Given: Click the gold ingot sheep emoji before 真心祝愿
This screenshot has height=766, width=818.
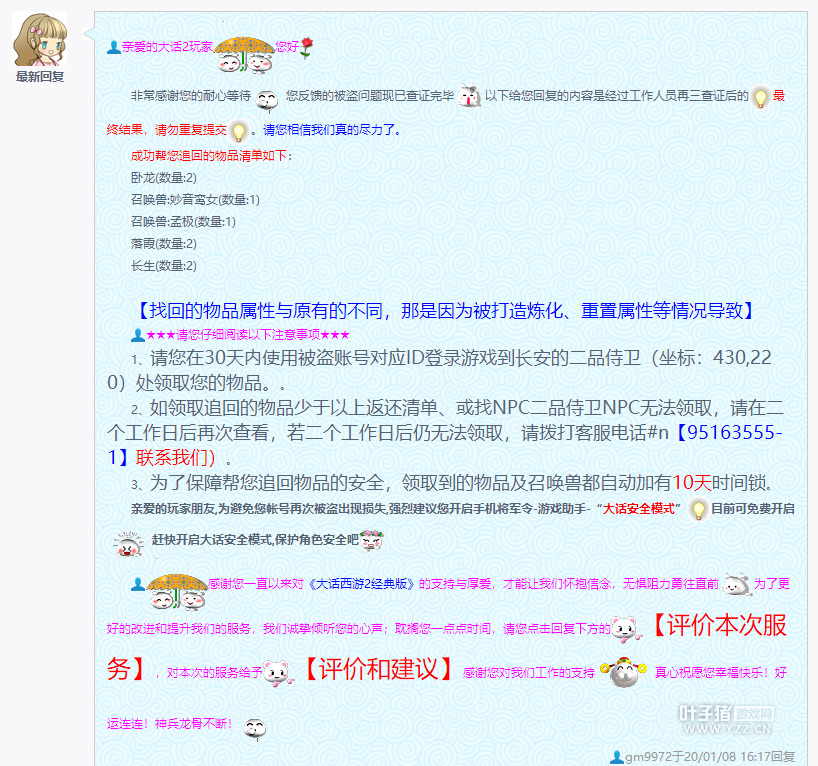Looking at the screenshot, I should point(624,672).
